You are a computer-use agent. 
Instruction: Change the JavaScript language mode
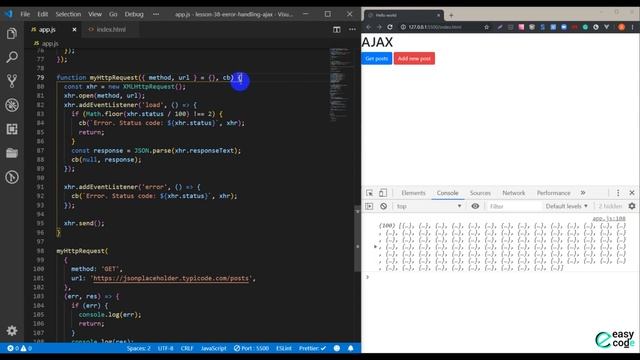point(213,348)
